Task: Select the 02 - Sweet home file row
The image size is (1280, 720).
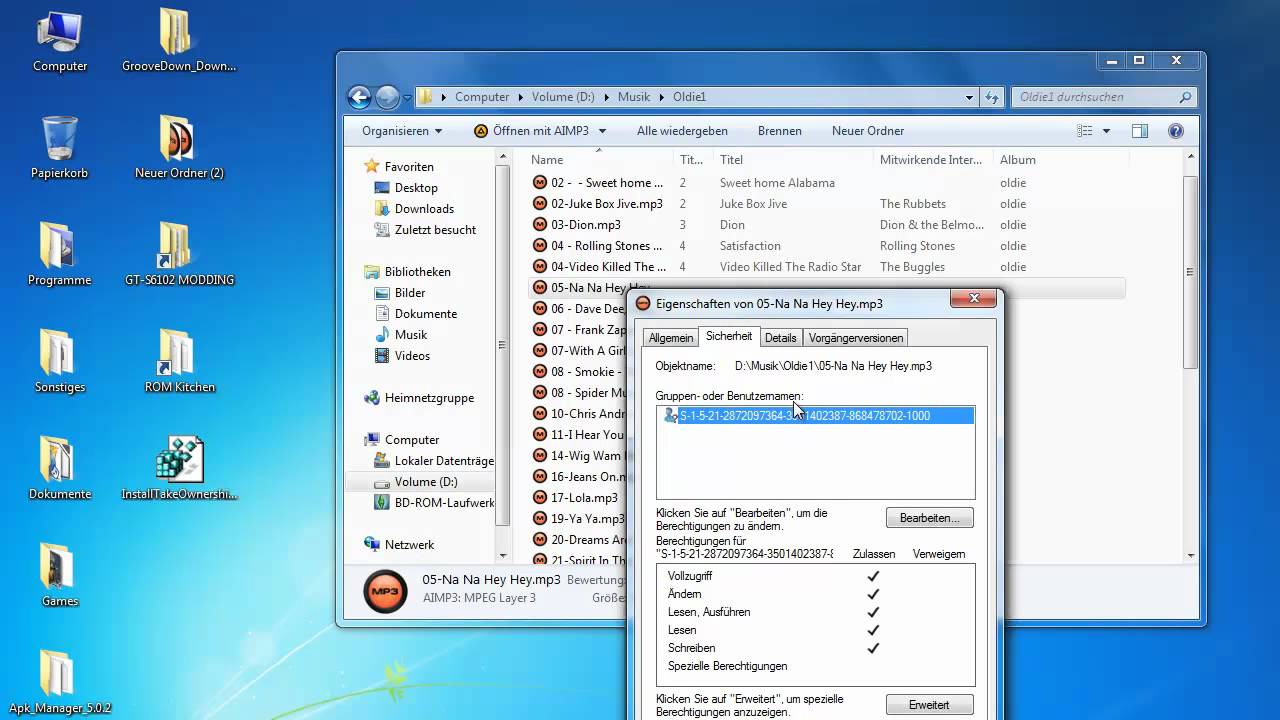Action: [825, 183]
